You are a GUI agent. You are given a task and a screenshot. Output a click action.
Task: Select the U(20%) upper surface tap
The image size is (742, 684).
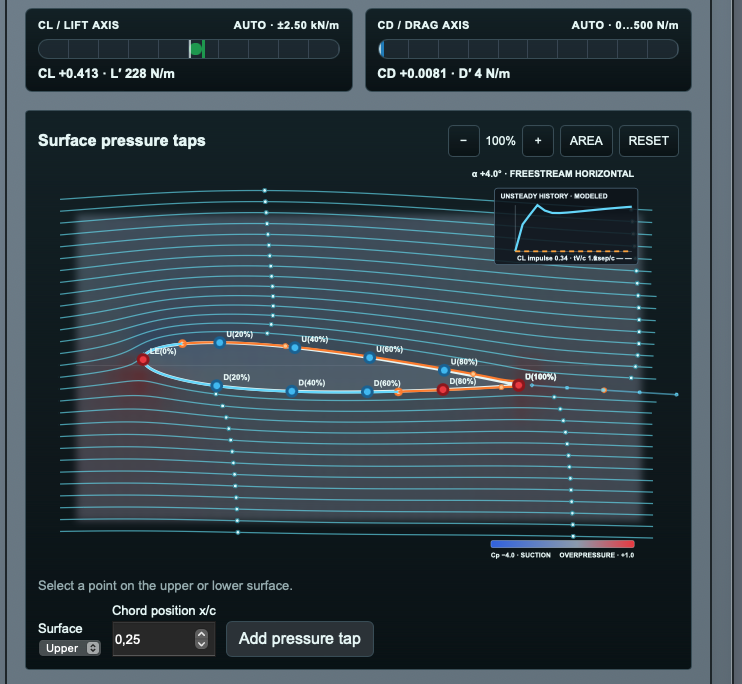tap(220, 342)
